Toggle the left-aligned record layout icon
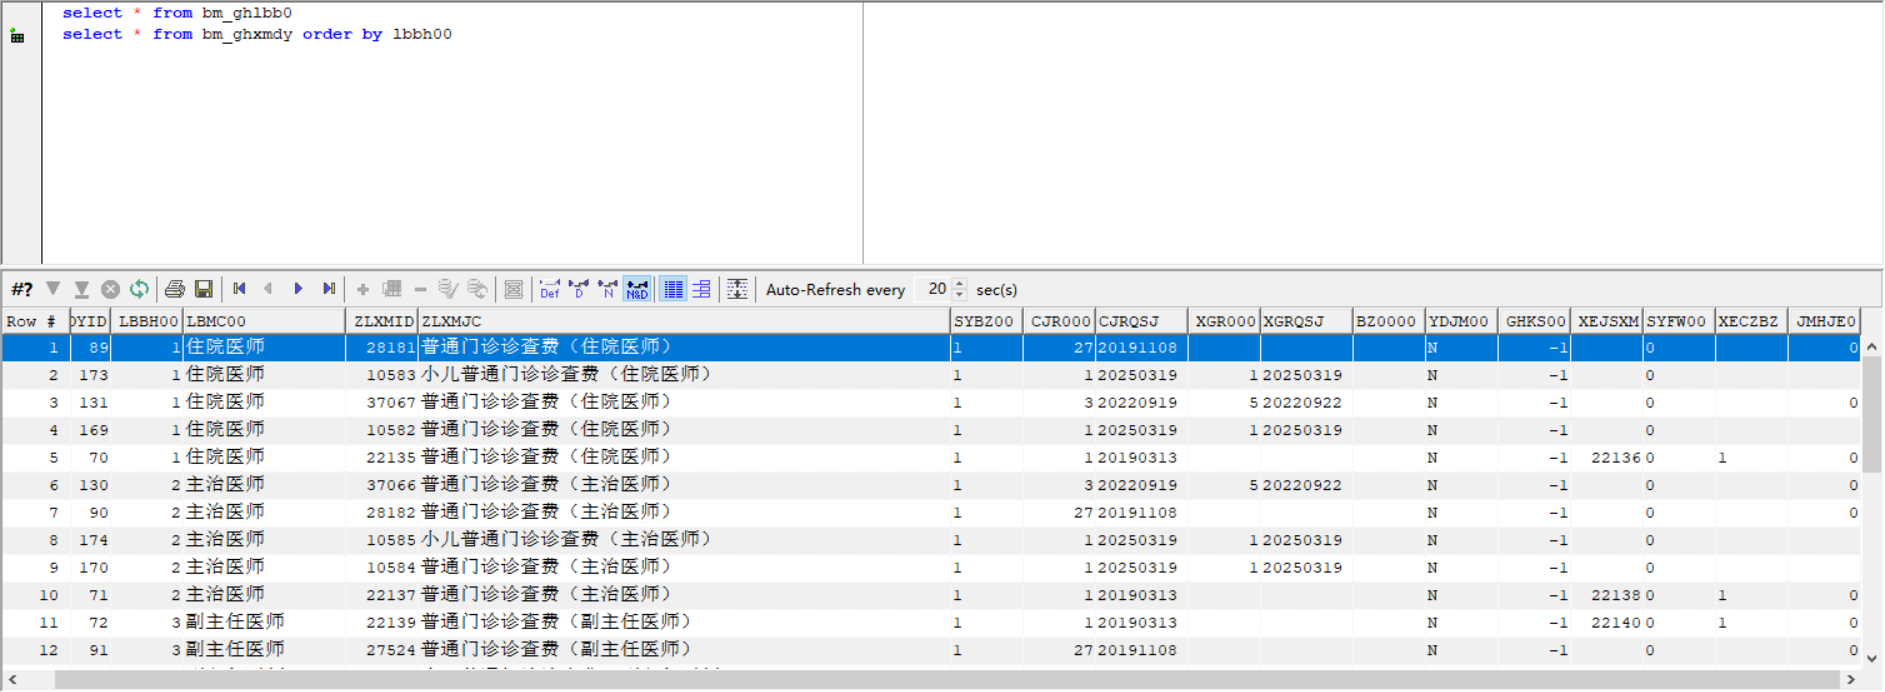This screenshot has width=1885, height=692. [702, 289]
